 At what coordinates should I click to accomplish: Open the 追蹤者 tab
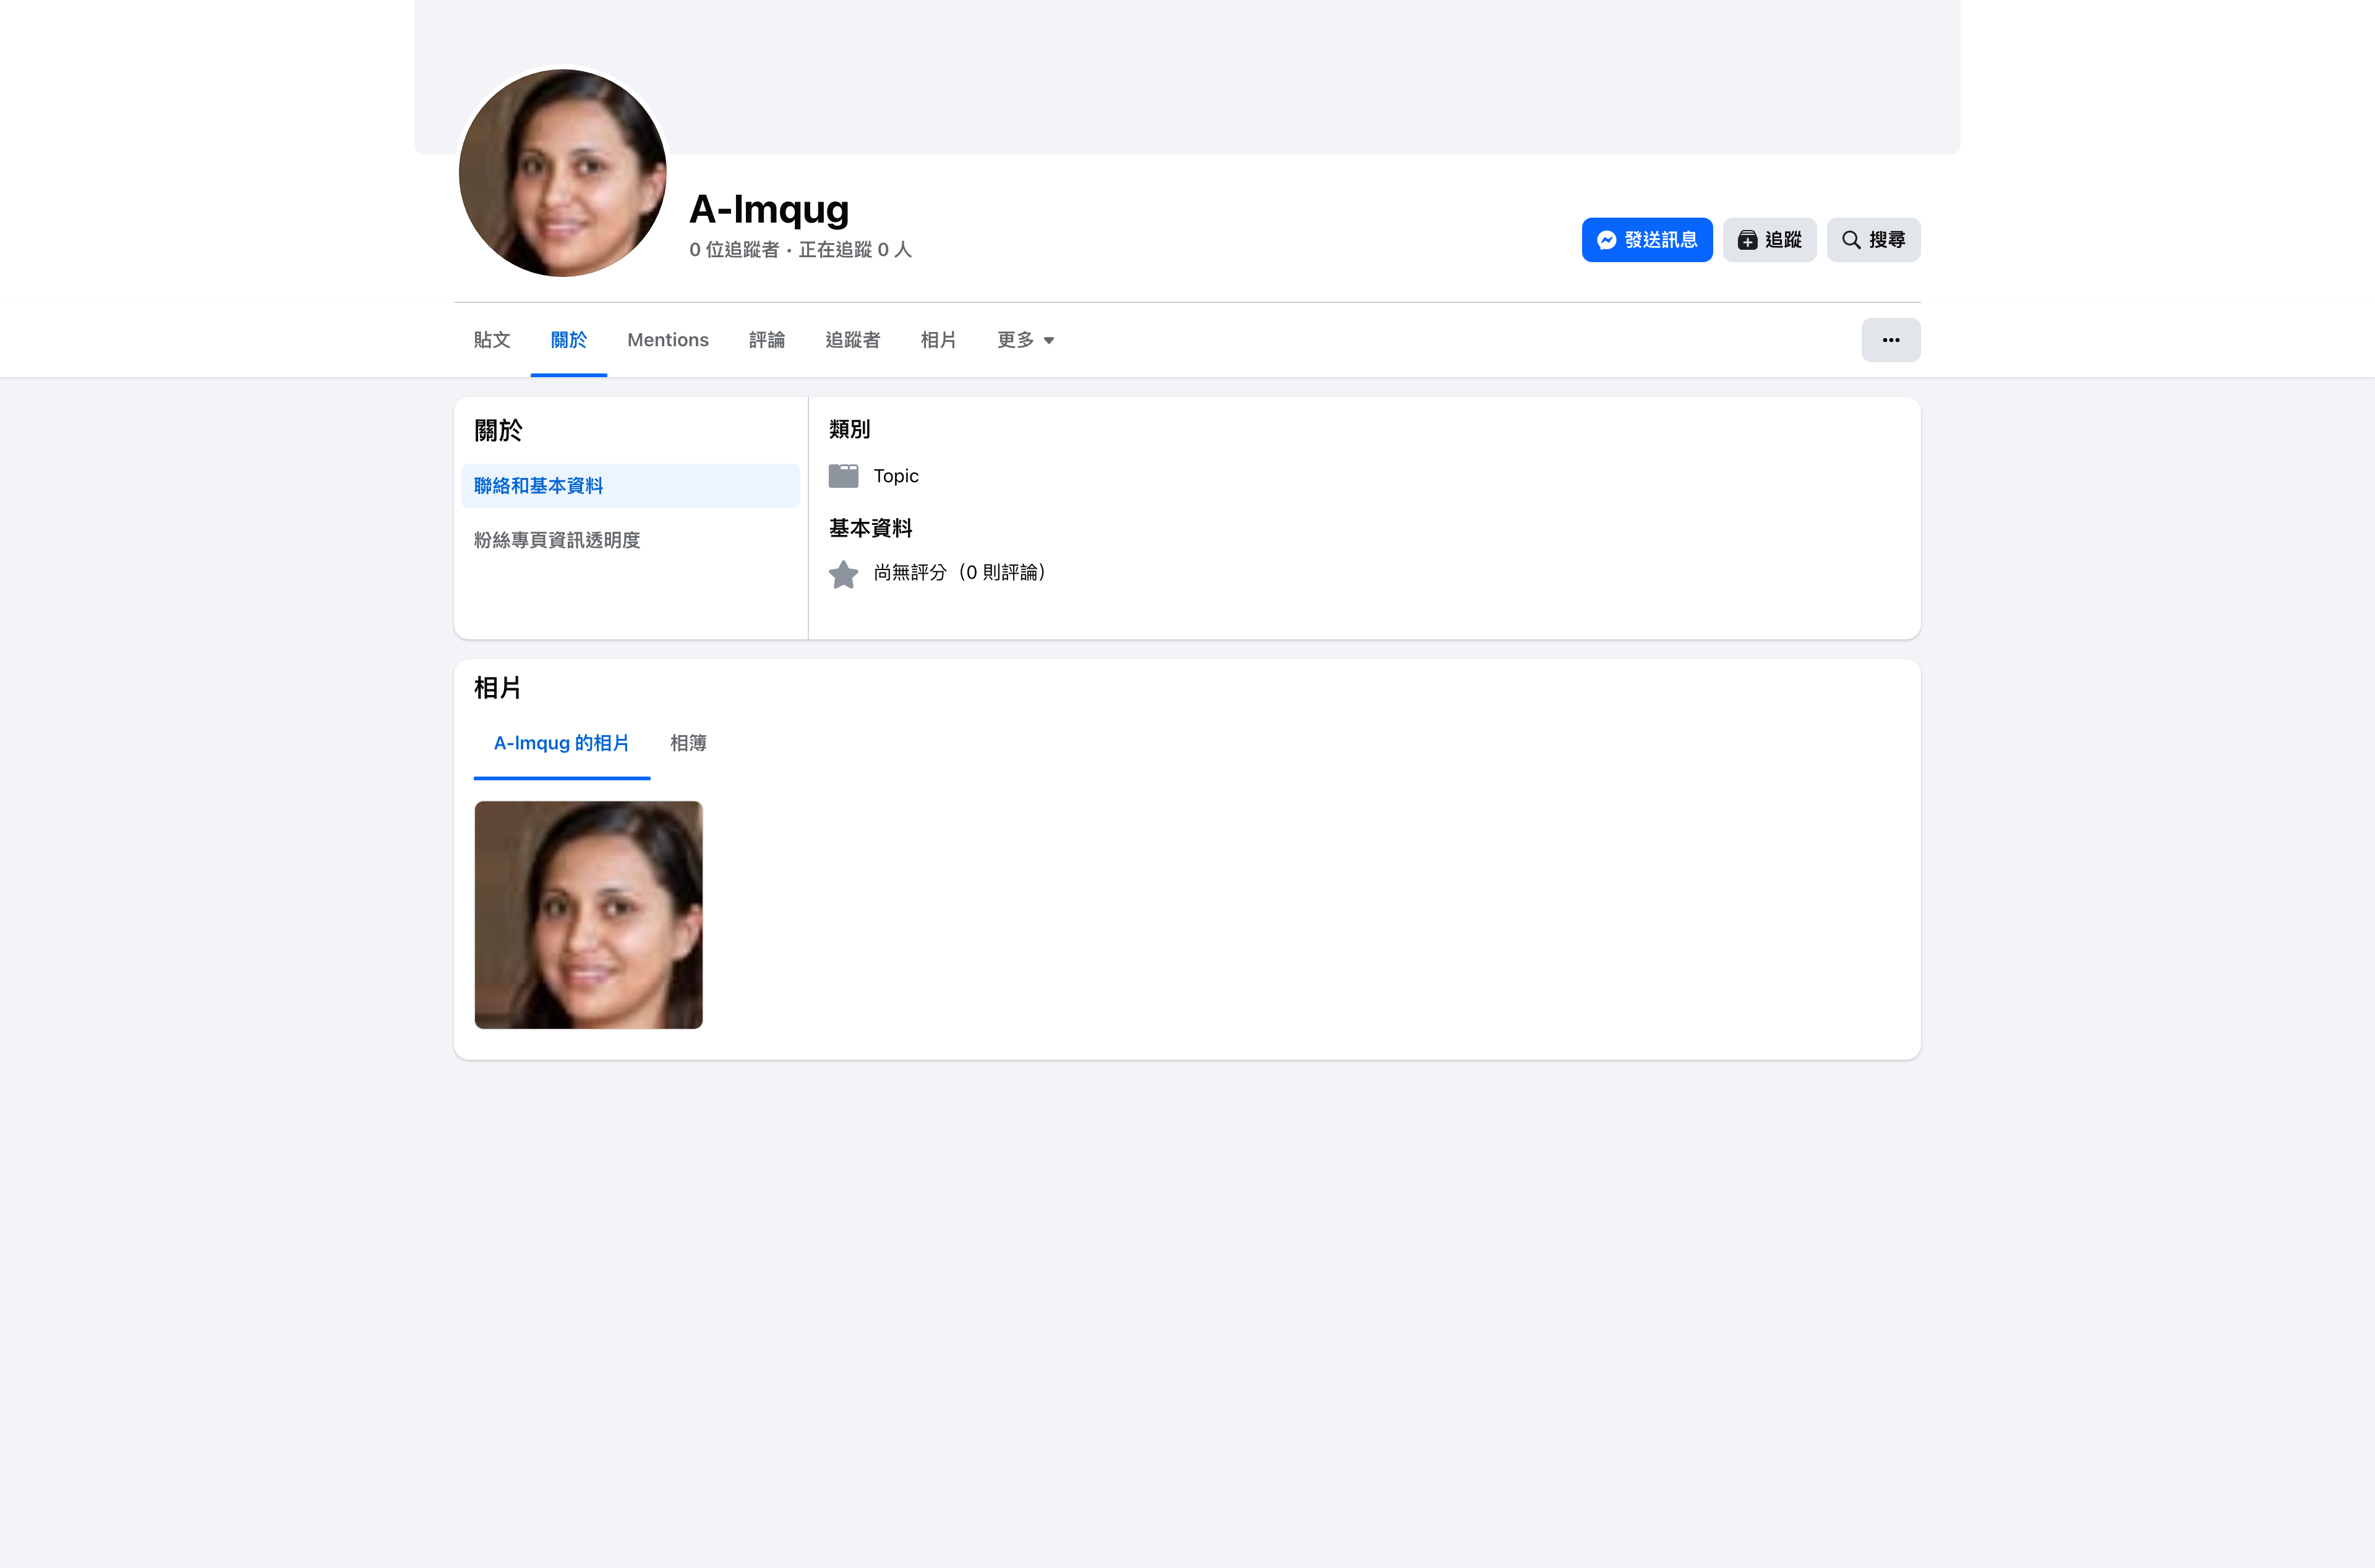click(852, 340)
